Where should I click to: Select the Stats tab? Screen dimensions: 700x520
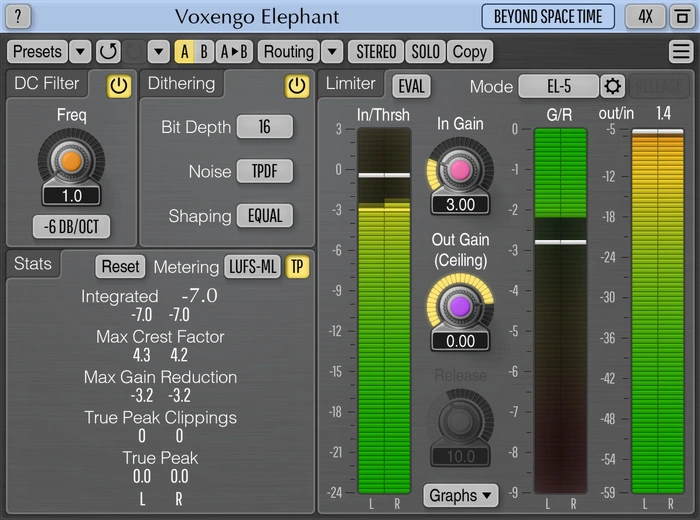33,264
